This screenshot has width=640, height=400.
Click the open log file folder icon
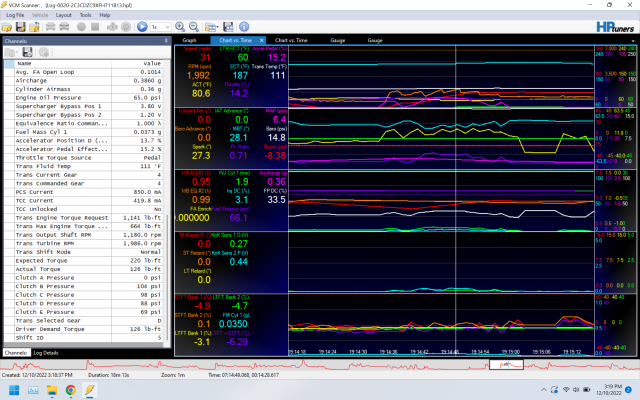click(x=8, y=27)
